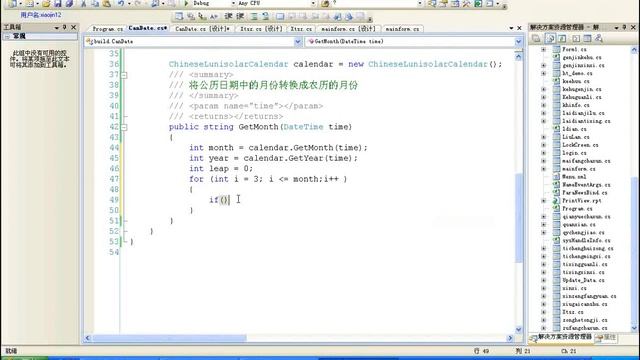Click the editor vertical scrollbar thumb

[x=518, y=218]
